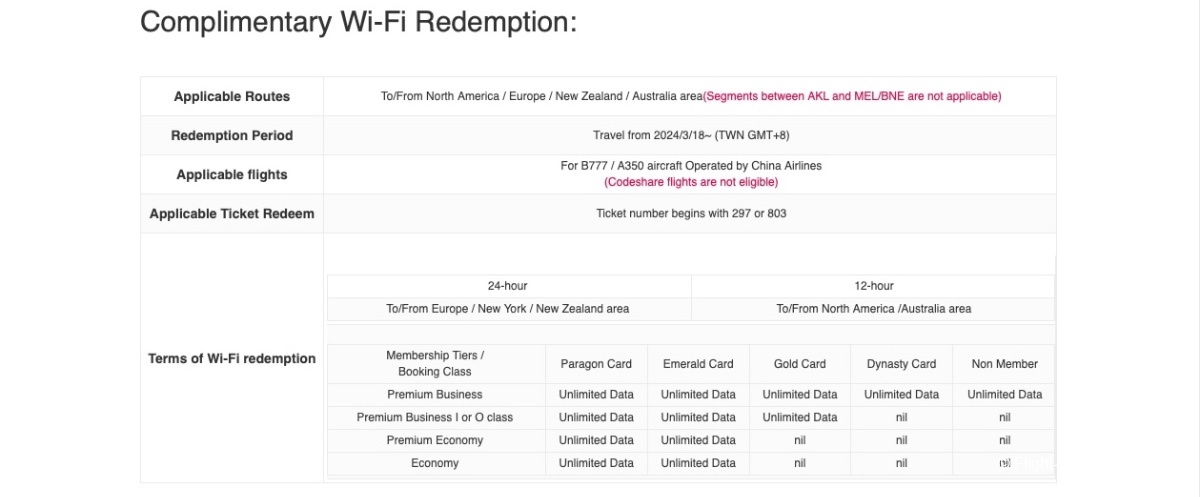The width and height of the screenshot is (1200, 497).
Task: Select the Applicable Routes row label
Action: [232, 97]
